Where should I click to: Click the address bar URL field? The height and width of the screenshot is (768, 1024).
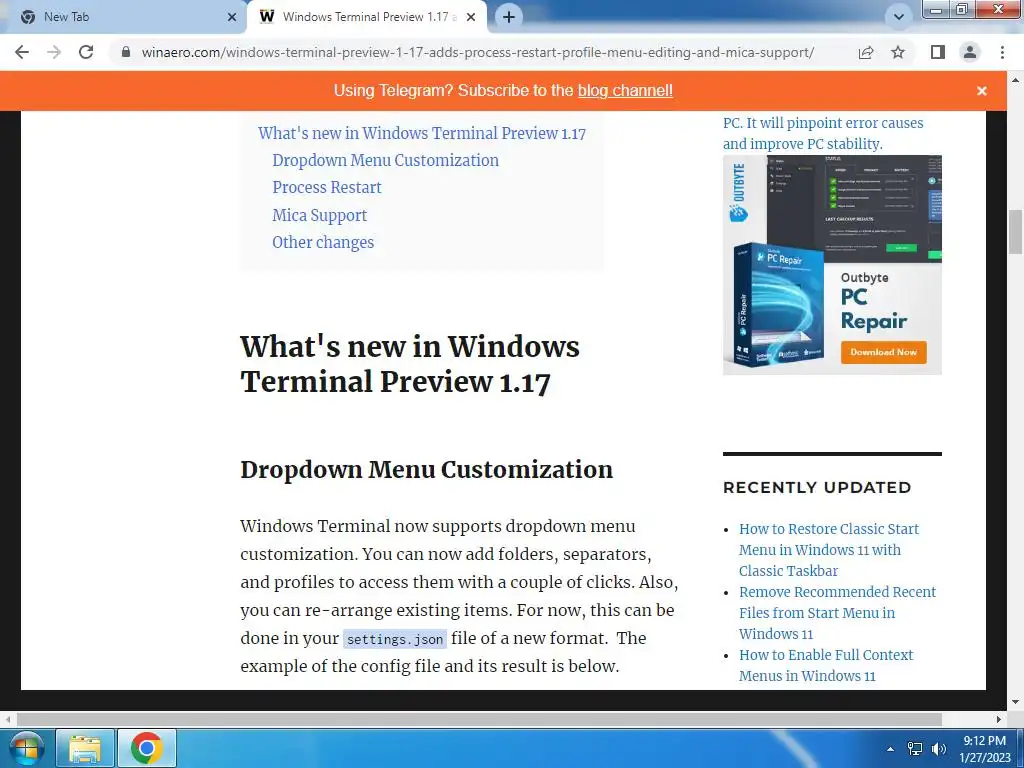(x=477, y=52)
